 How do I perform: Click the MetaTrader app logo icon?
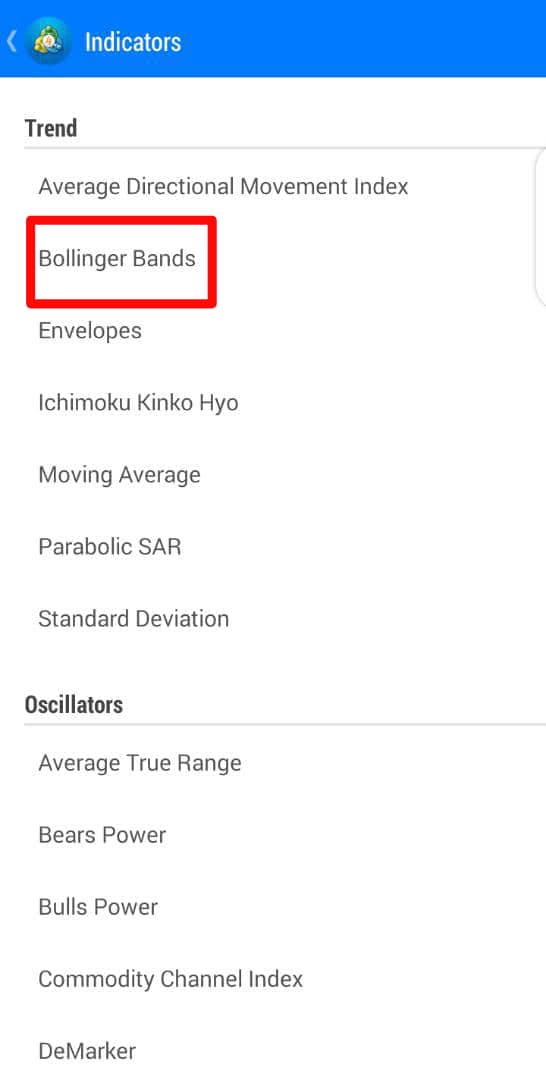[48, 41]
